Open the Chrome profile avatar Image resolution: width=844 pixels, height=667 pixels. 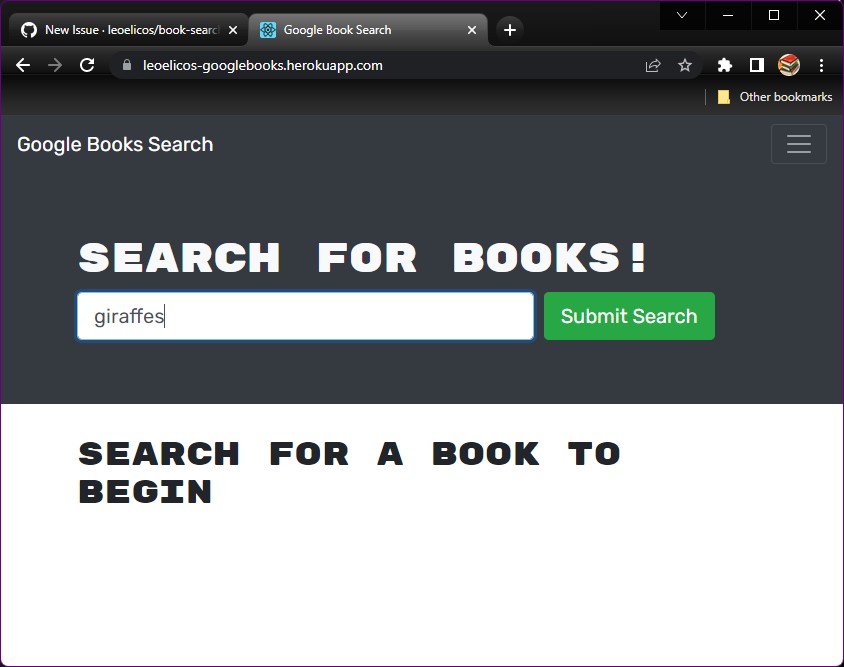point(789,66)
